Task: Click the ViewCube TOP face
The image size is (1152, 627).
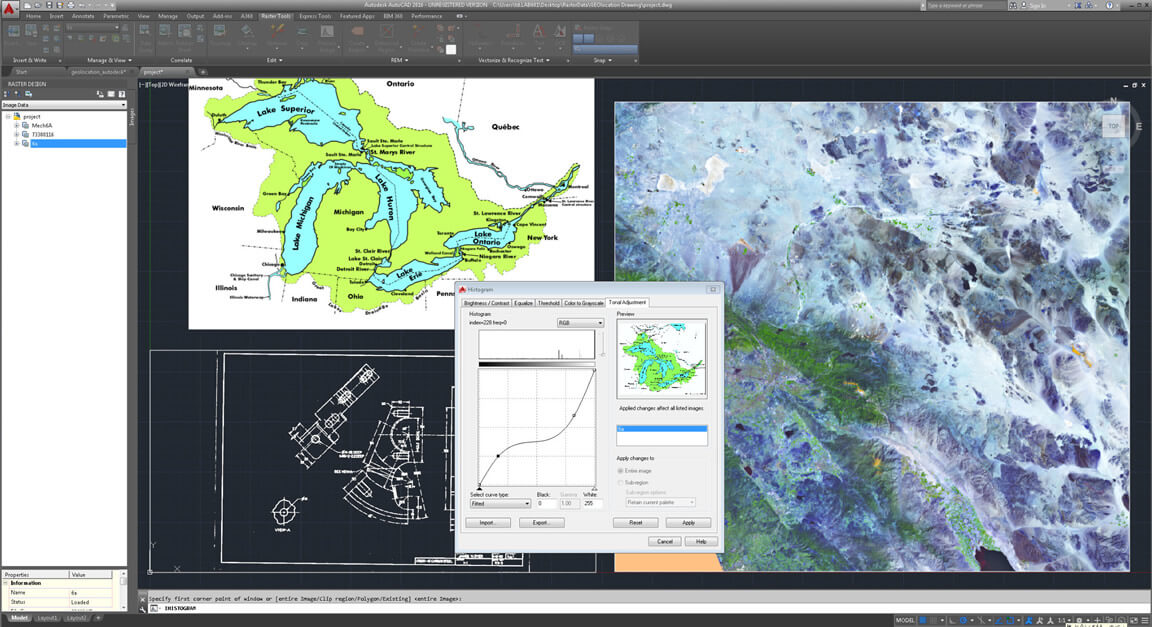Action: point(1113,127)
